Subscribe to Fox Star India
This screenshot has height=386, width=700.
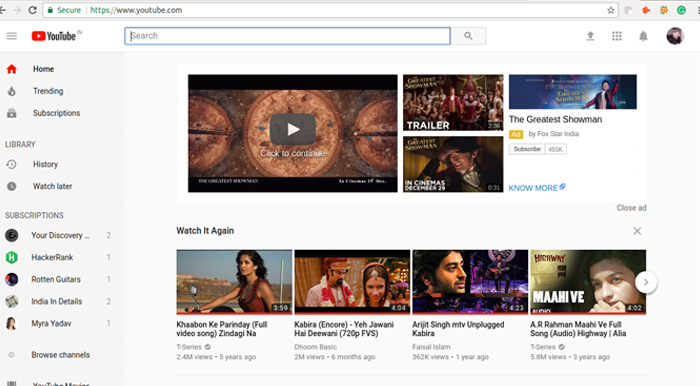(x=527, y=149)
